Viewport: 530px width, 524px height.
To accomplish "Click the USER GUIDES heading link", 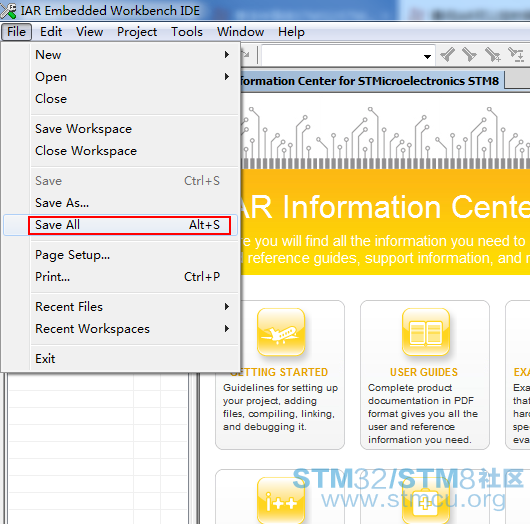I will 424,372.
